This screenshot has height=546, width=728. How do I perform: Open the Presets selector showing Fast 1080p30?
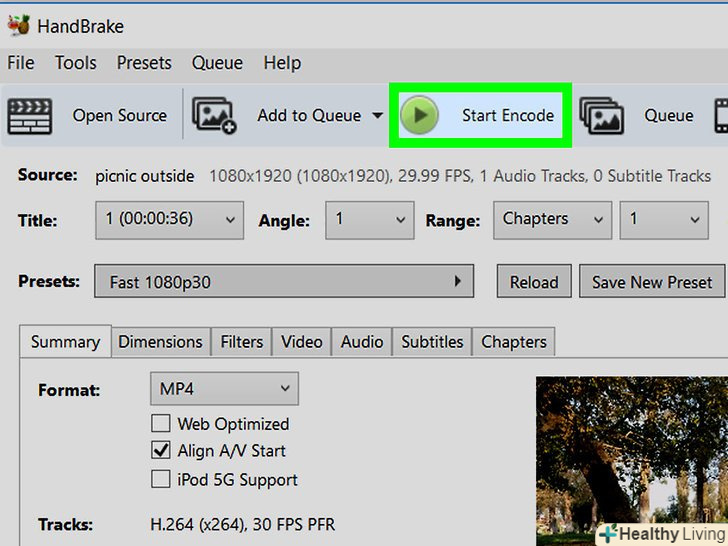284,281
